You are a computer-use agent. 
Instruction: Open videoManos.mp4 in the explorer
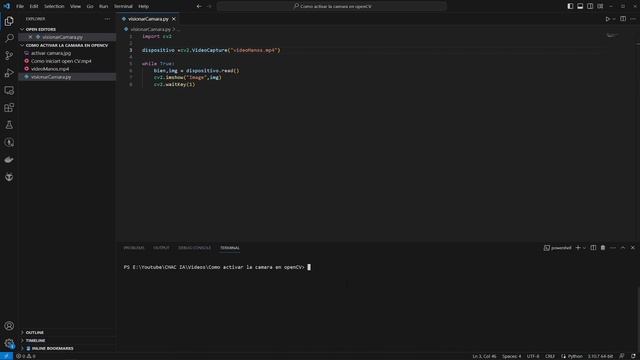click(x=50, y=69)
